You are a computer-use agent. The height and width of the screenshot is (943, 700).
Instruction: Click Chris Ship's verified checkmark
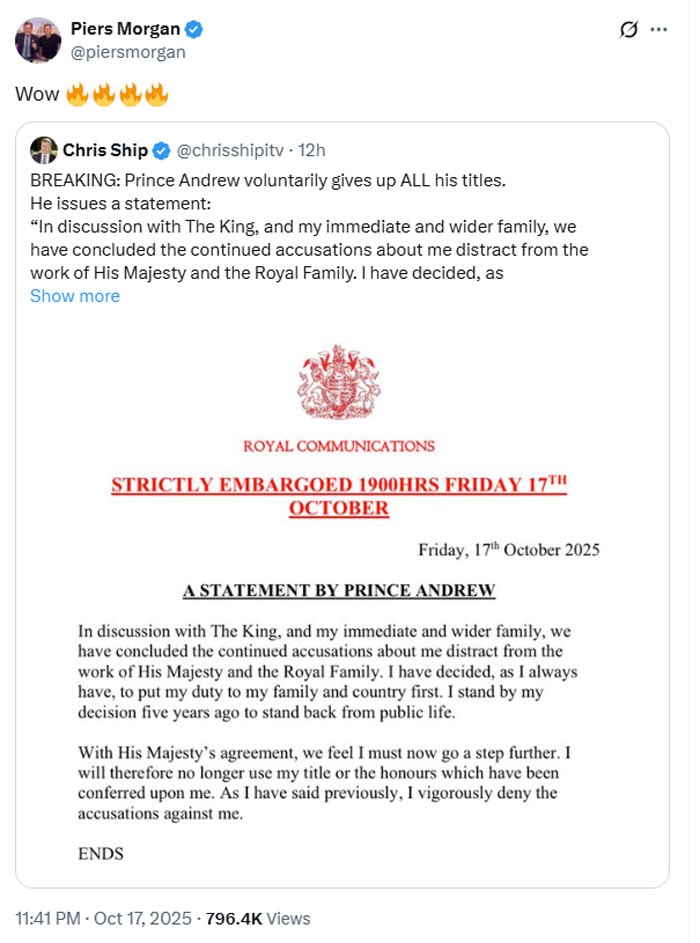[x=161, y=151]
